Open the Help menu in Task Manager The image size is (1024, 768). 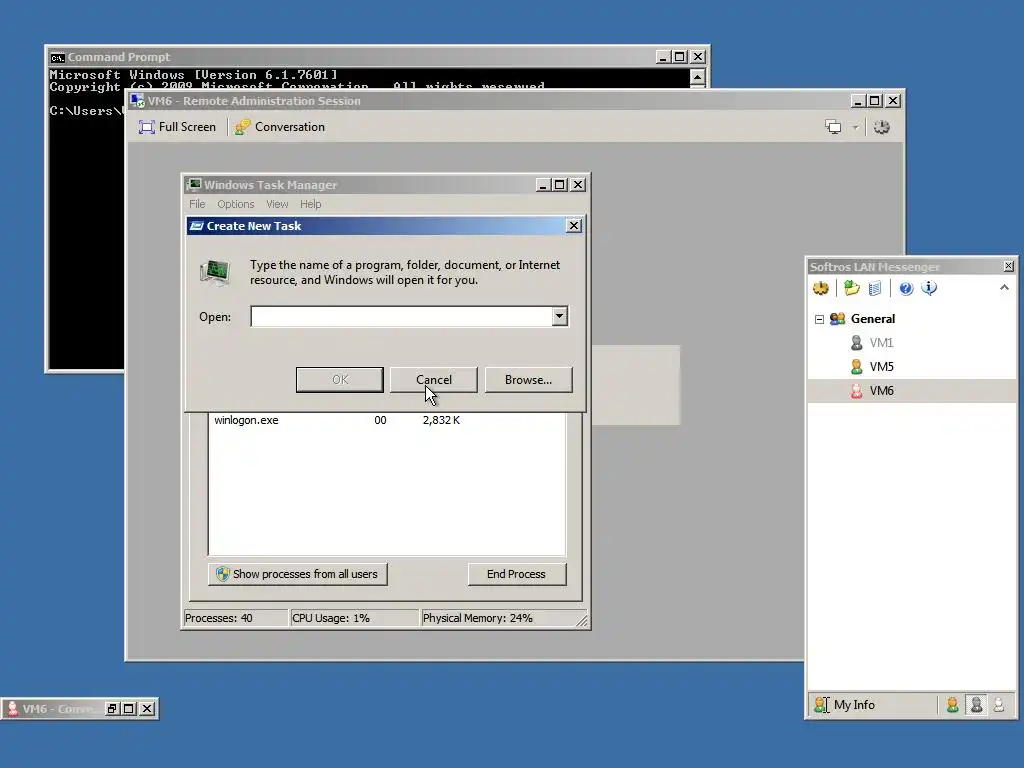click(x=311, y=204)
